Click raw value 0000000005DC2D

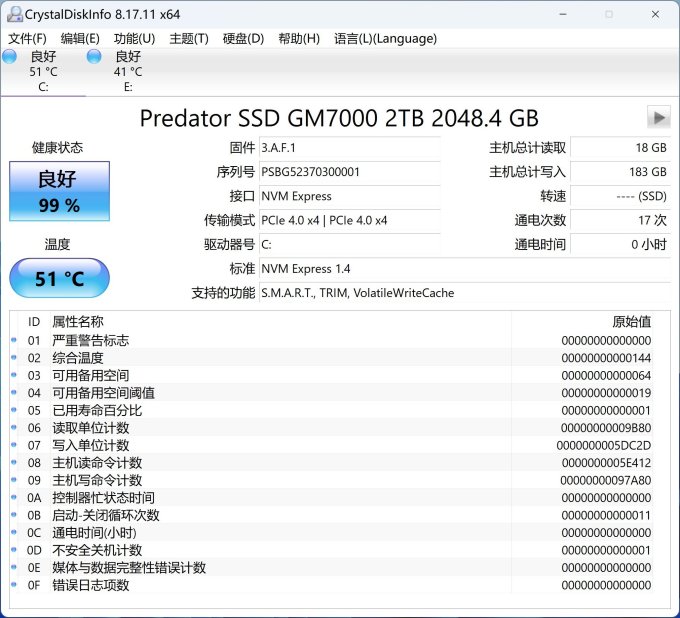pyautogui.click(x=604, y=445)
